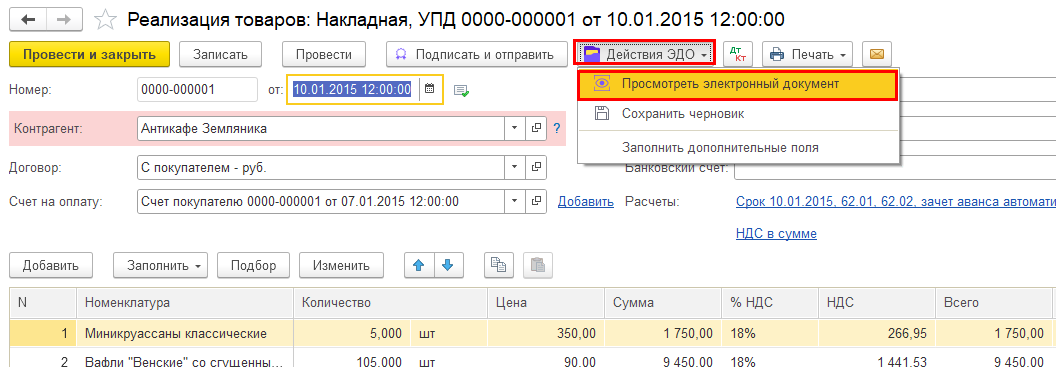
Task: Click document status icon next to date
Action: point(461,90)
